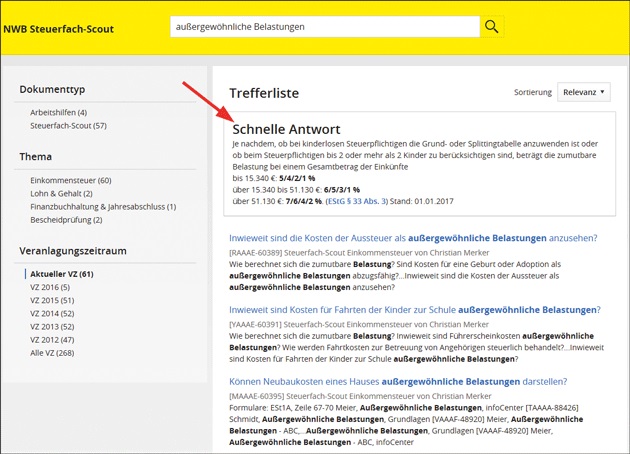Select Aktueller VZ (61) assessment period
The image size is (630, 454).
click(62, 273)
